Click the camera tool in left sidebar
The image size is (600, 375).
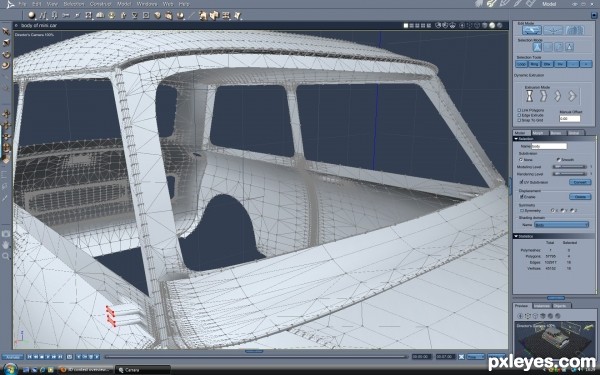coord(6,233)
